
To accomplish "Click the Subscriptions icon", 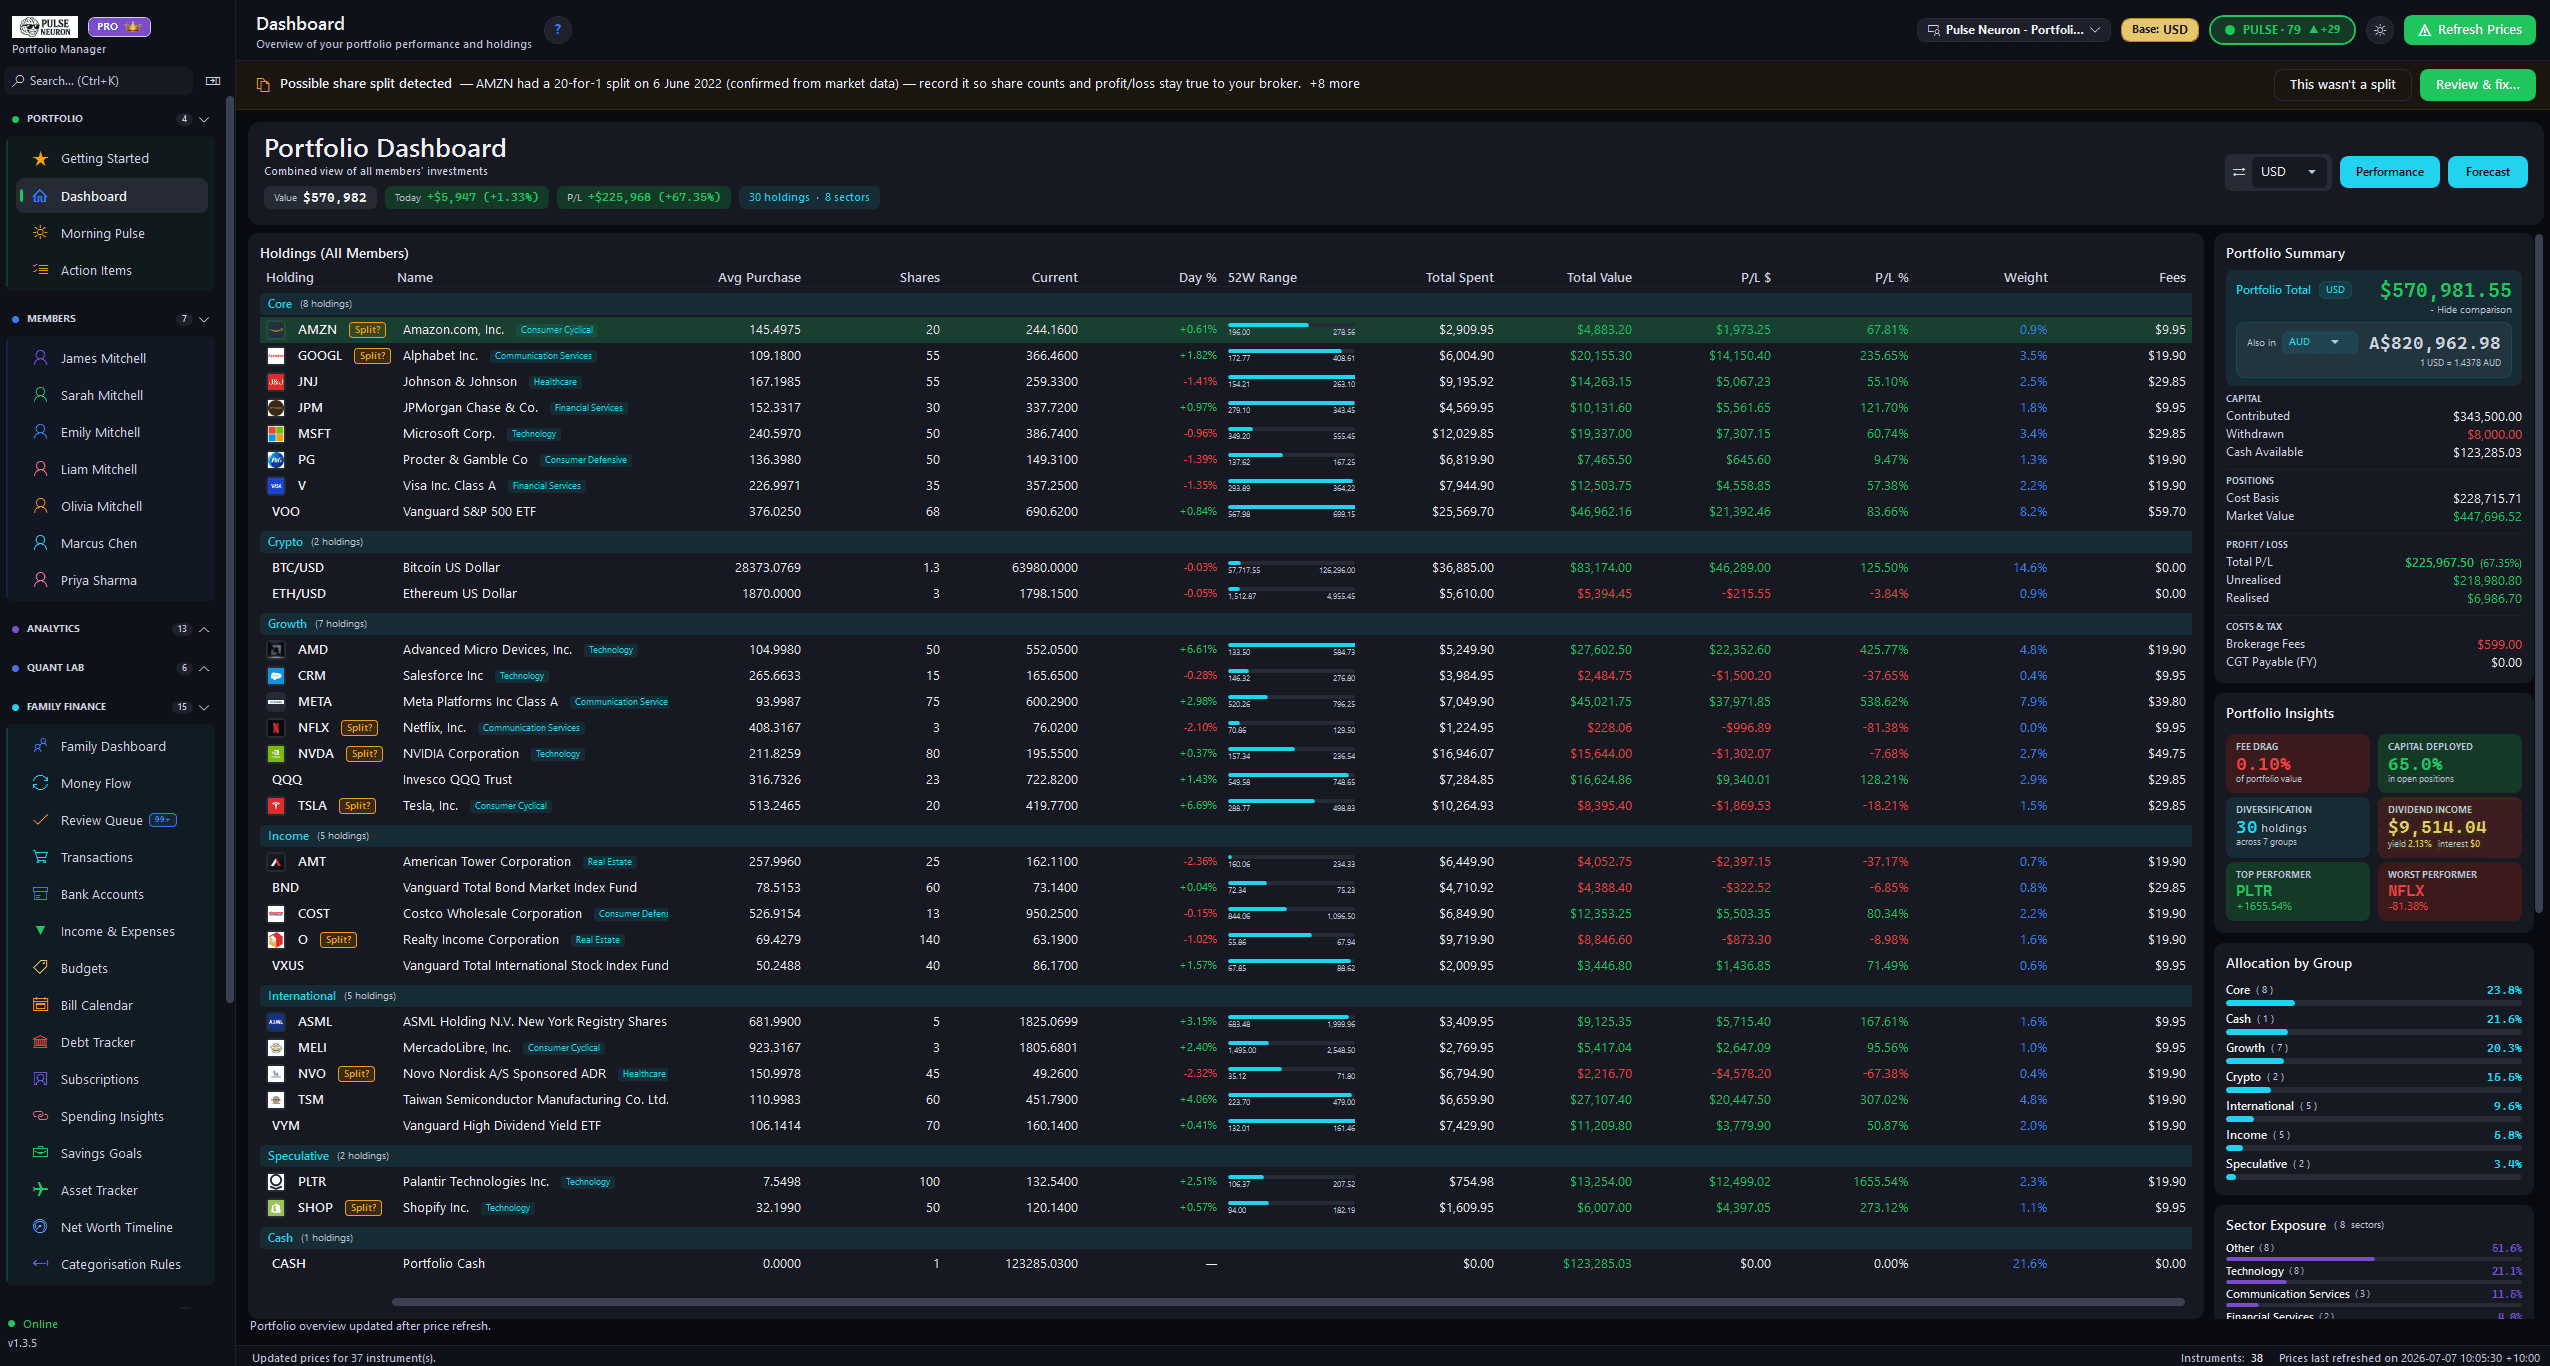I will [41, 1079].
